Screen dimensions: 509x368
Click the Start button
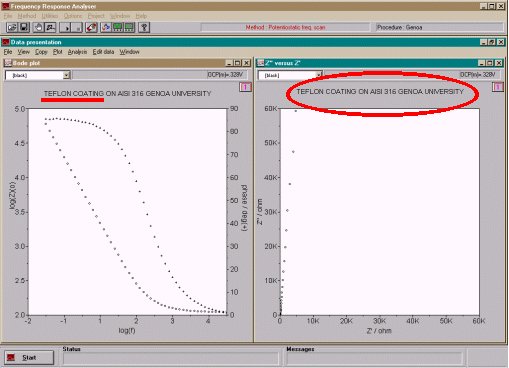[x=29, y=357]
